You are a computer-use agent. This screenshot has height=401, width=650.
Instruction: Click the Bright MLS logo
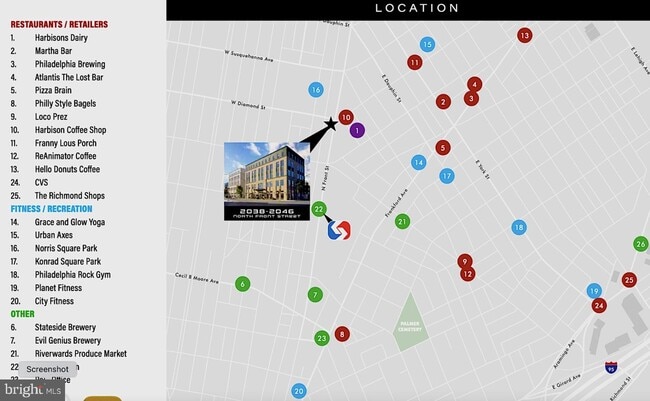[32, 390]
